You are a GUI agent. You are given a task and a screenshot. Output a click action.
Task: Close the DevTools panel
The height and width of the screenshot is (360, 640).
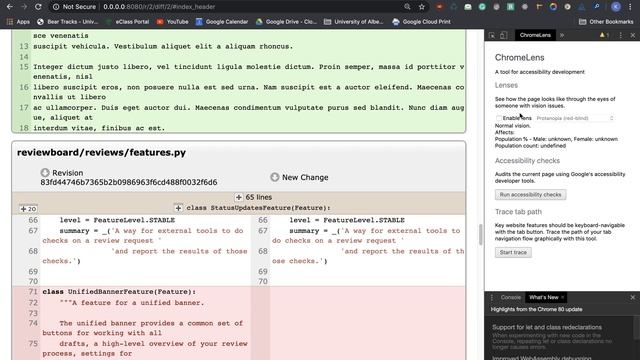pos(633,36)
